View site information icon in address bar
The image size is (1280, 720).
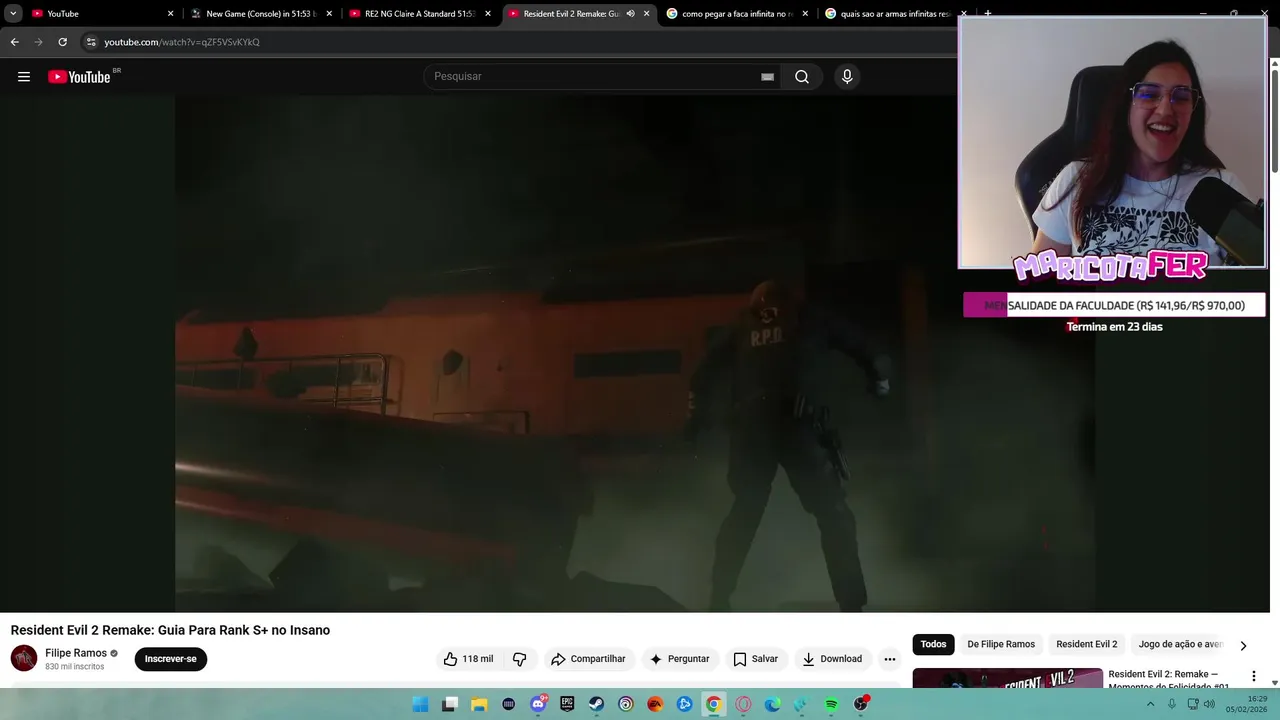pyautogui.click(x=91, y=42)
